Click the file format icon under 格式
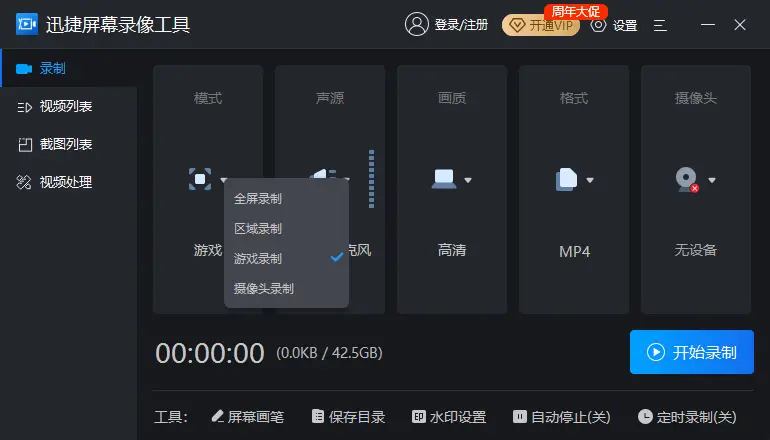770x440 pixels. tap(566, 179)
